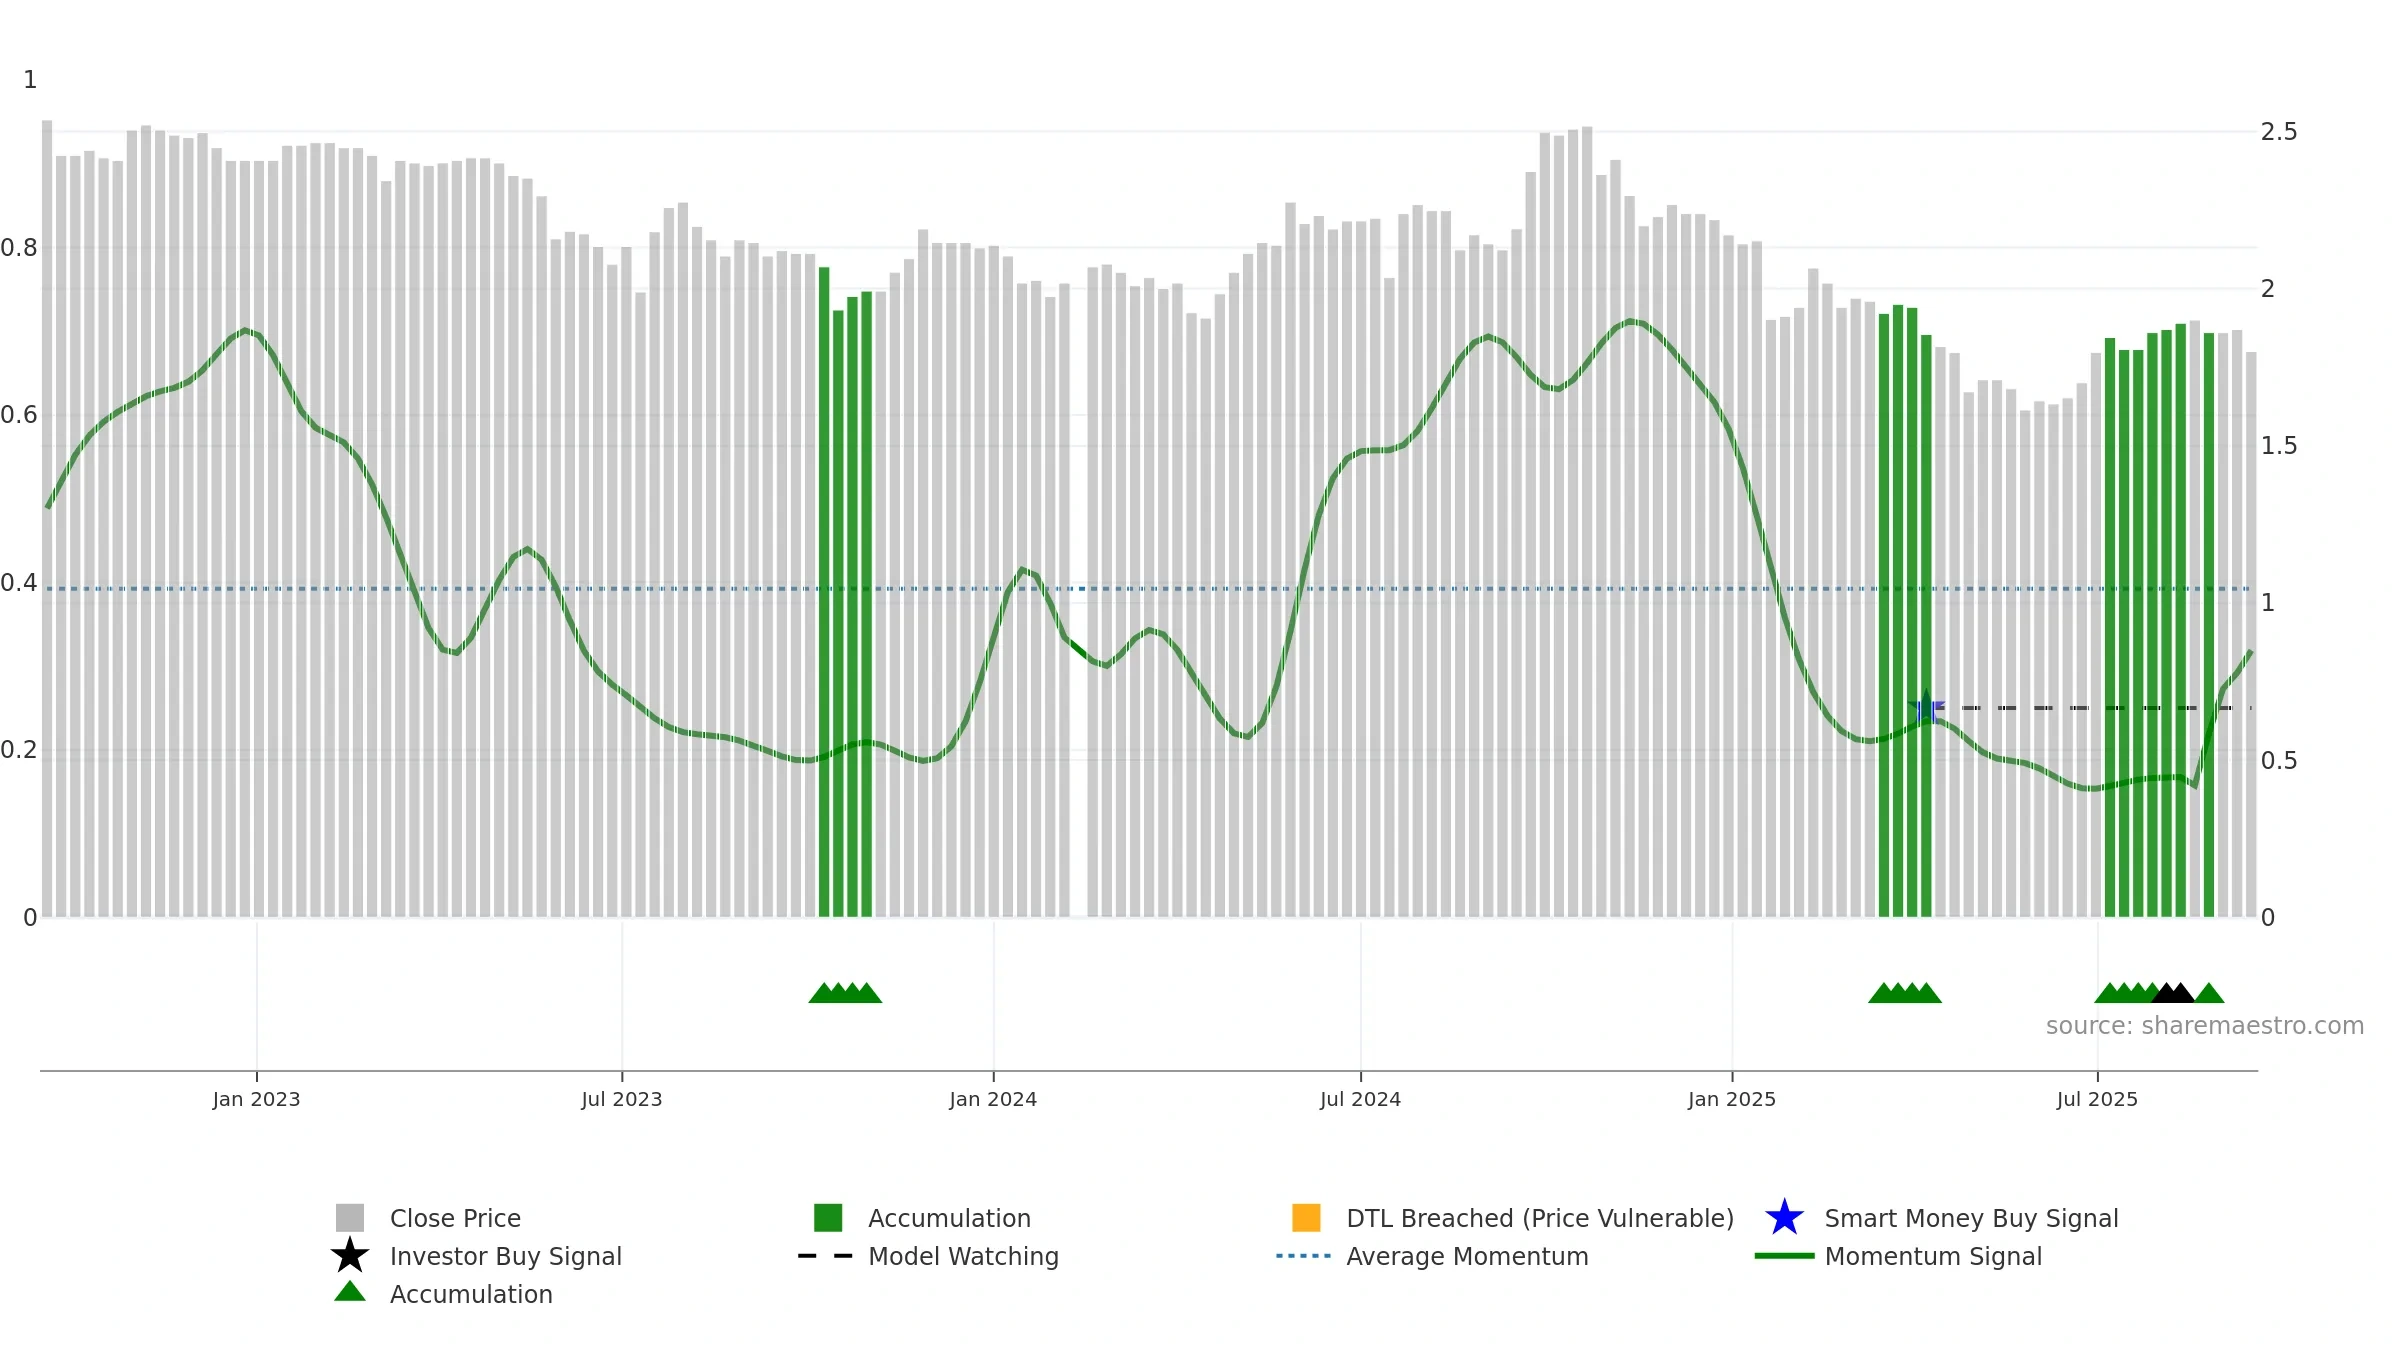Click the Model Watching dashed line icon

[825, 1256]
